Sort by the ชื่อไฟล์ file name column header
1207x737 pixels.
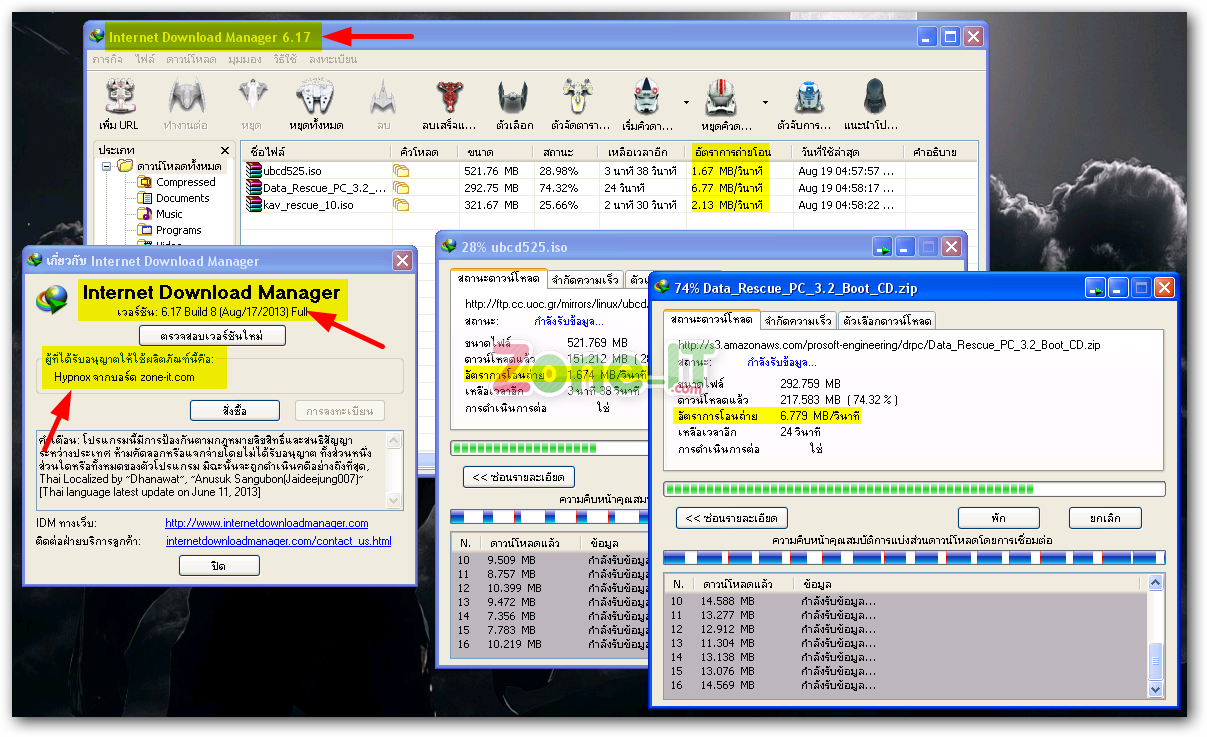[316, 152]
